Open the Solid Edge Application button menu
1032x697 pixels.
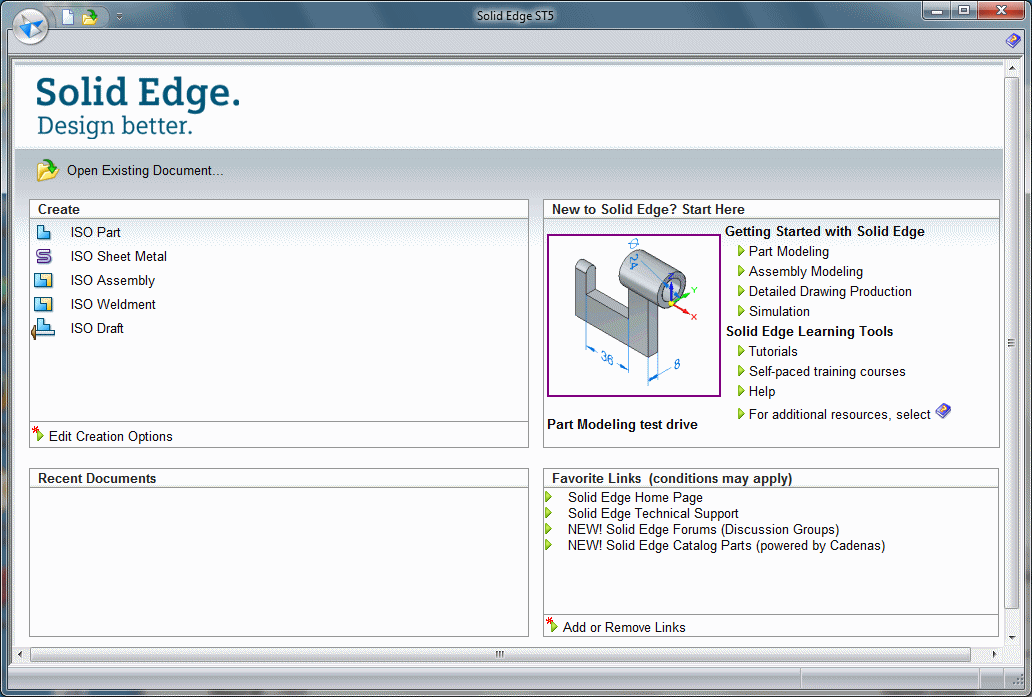[x=30, y=27]
